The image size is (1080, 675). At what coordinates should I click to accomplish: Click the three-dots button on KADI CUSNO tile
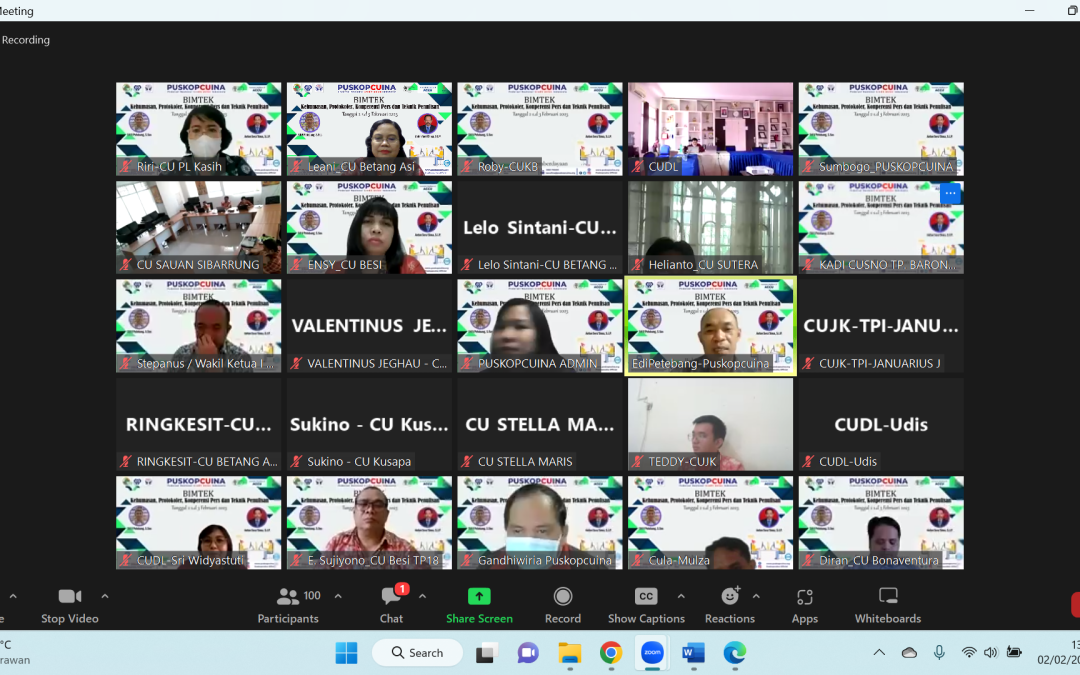(950, 194)
